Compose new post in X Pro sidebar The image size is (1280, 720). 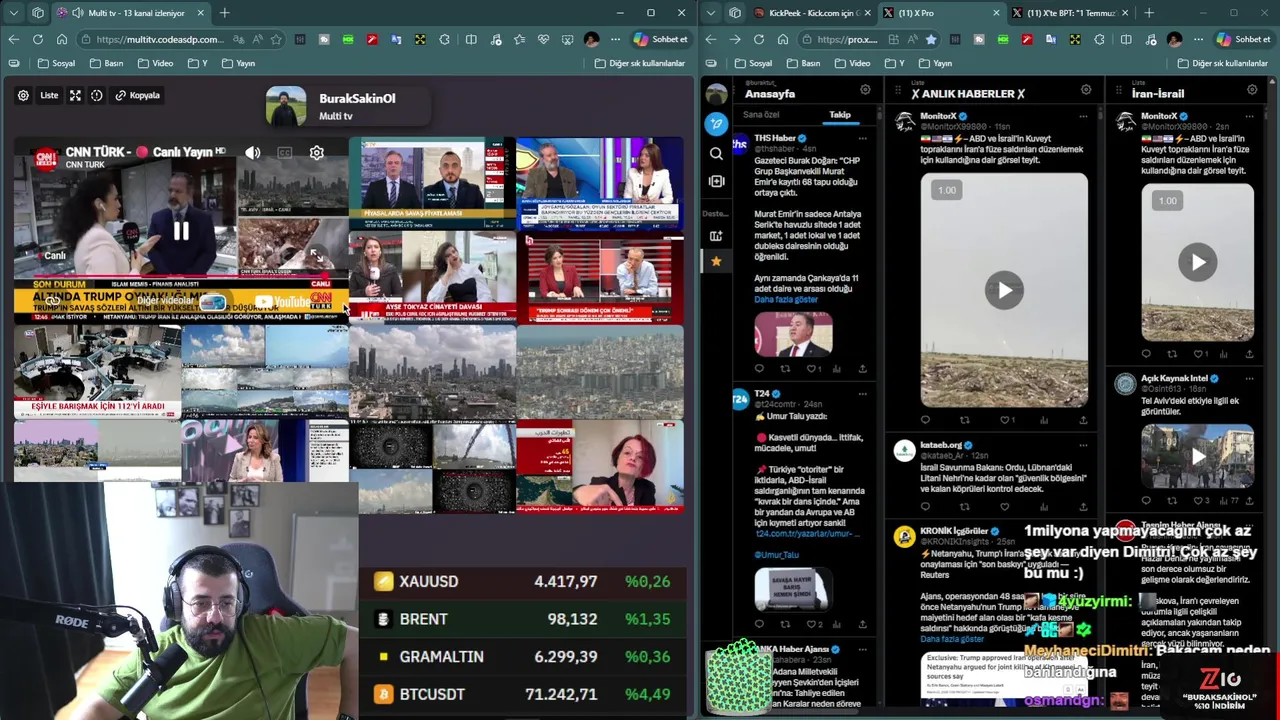click(716, 124)
